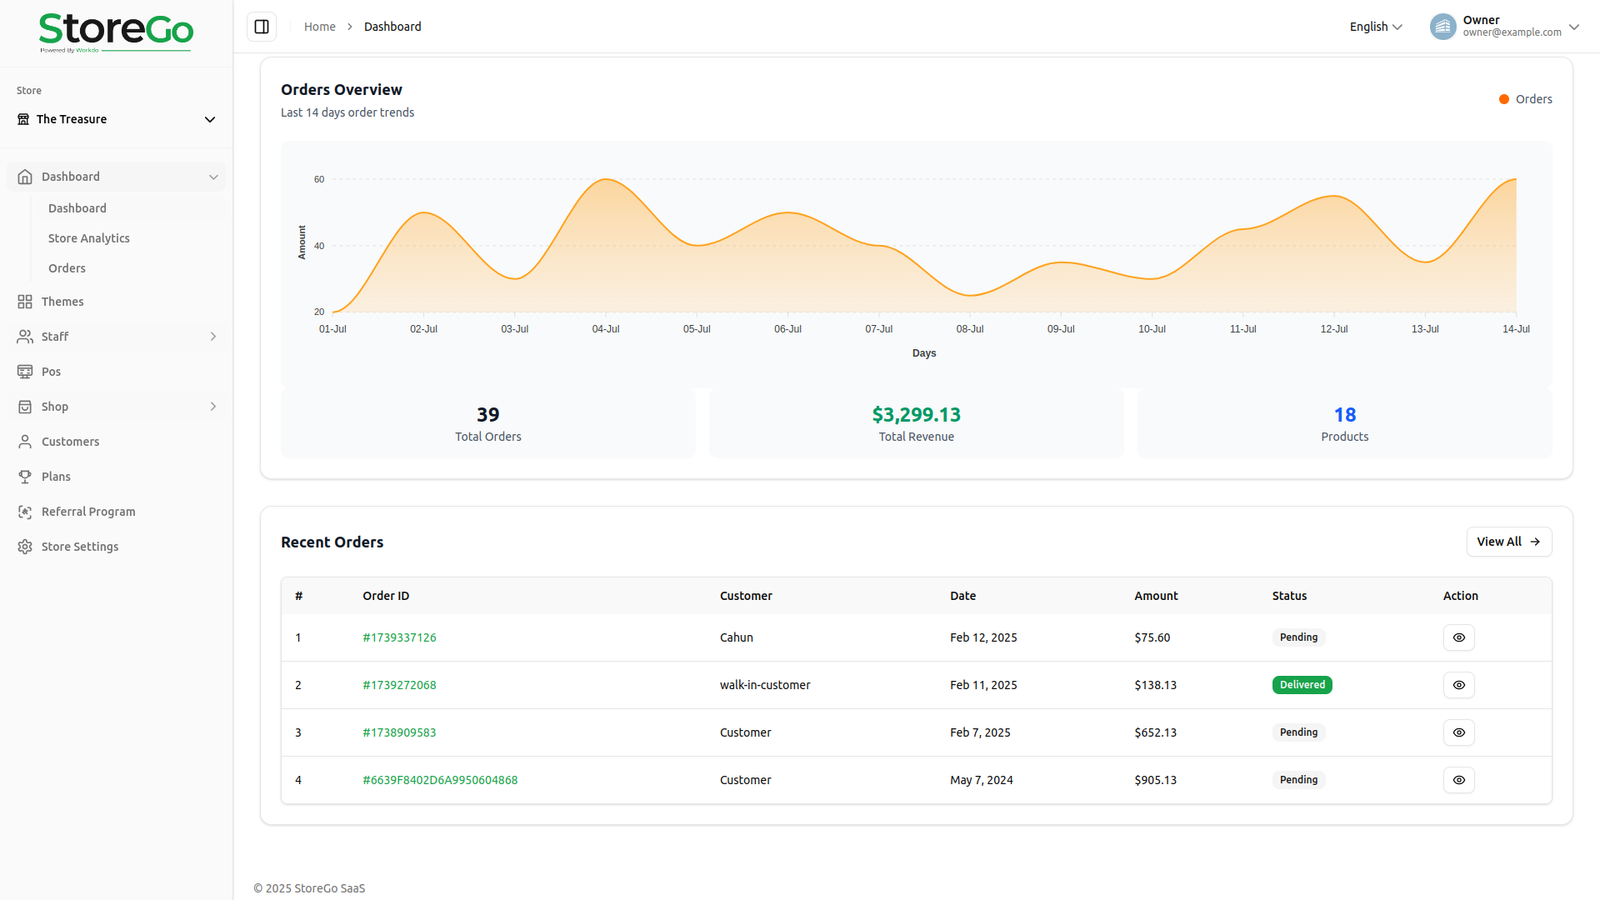Viewport: 1600px width, 900px height.
Task: Toggle the sidebar collapse icon
Action: click(262, 27)
